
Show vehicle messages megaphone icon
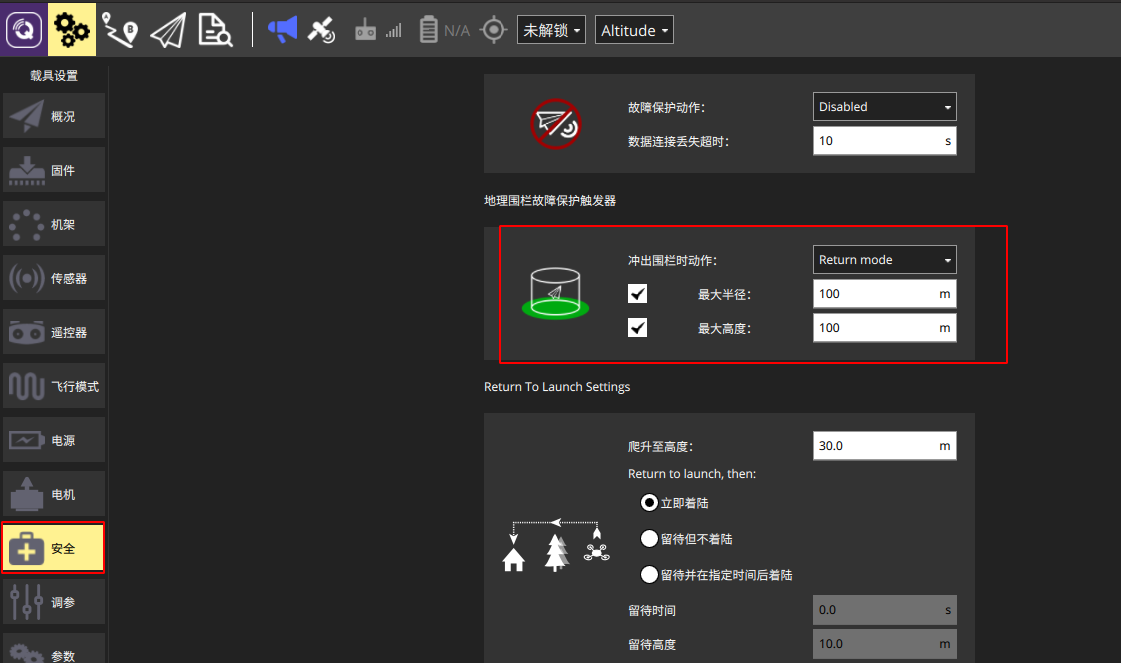coord(282,30)
